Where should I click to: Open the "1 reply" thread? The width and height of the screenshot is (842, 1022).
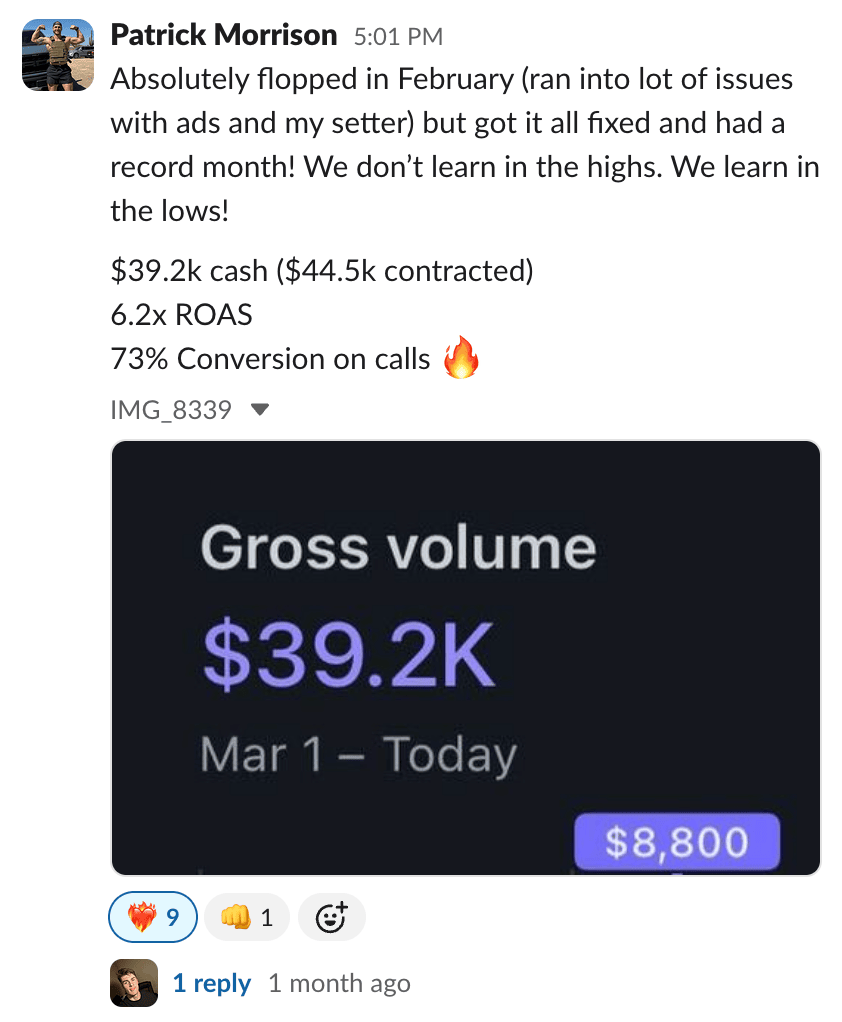pos(211,983)
